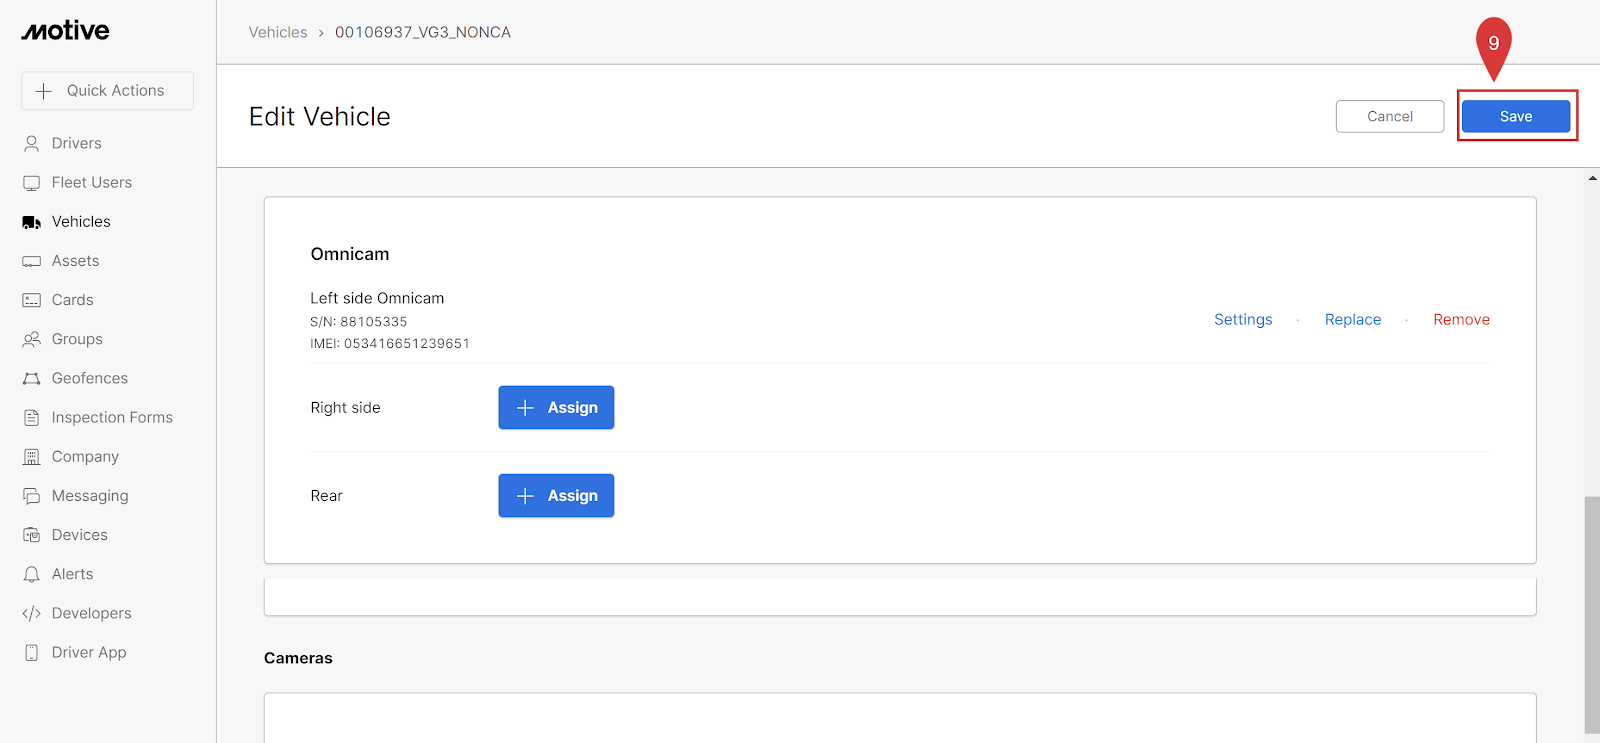Click the Company building icon
This screenshot has width=1600, height=743.
(32, 457)
